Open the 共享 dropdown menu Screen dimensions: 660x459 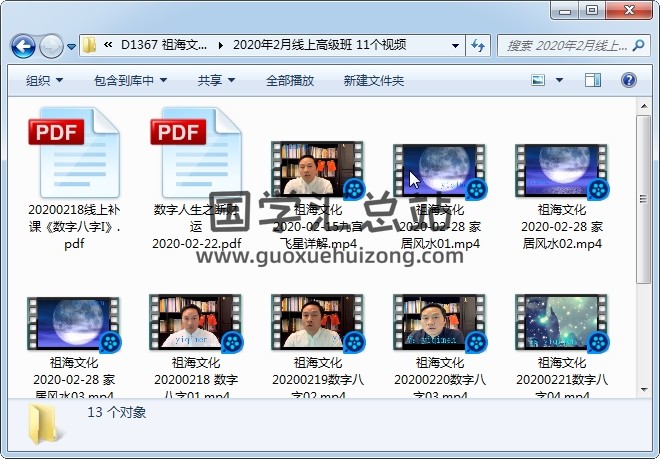tap(216, 80)
